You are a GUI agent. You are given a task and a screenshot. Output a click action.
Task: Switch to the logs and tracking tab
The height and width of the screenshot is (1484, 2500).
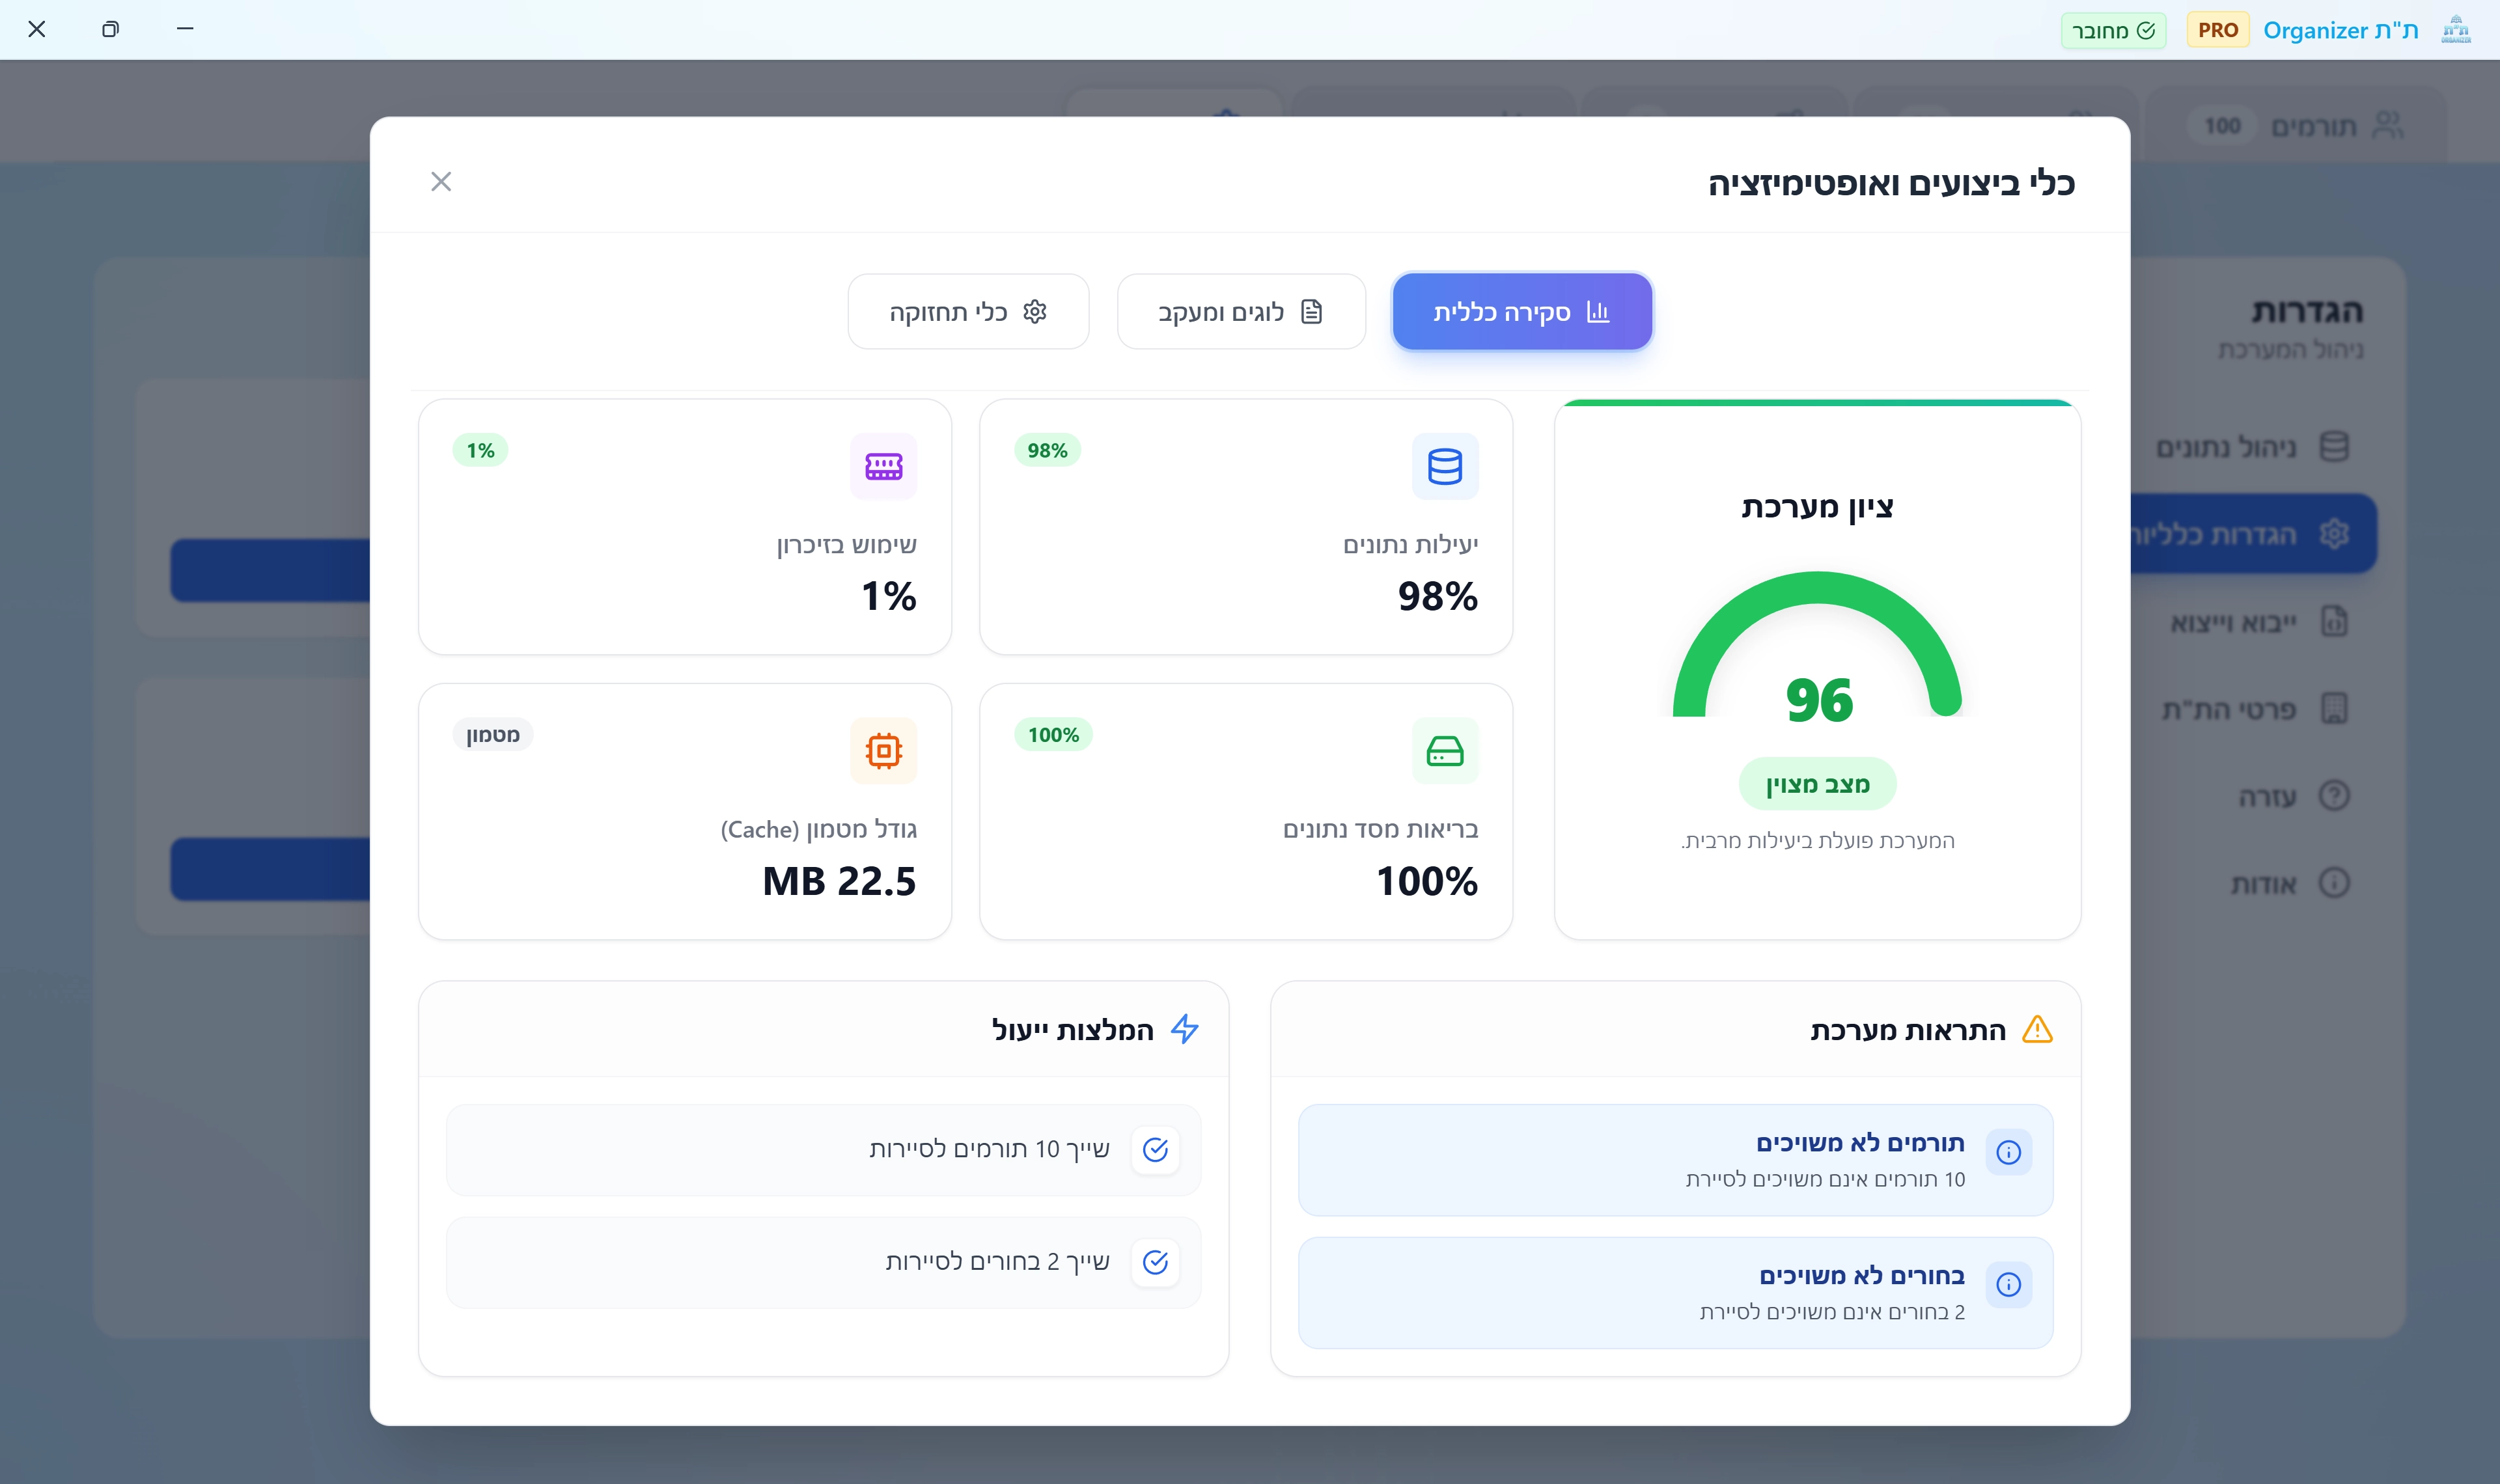1240,312
